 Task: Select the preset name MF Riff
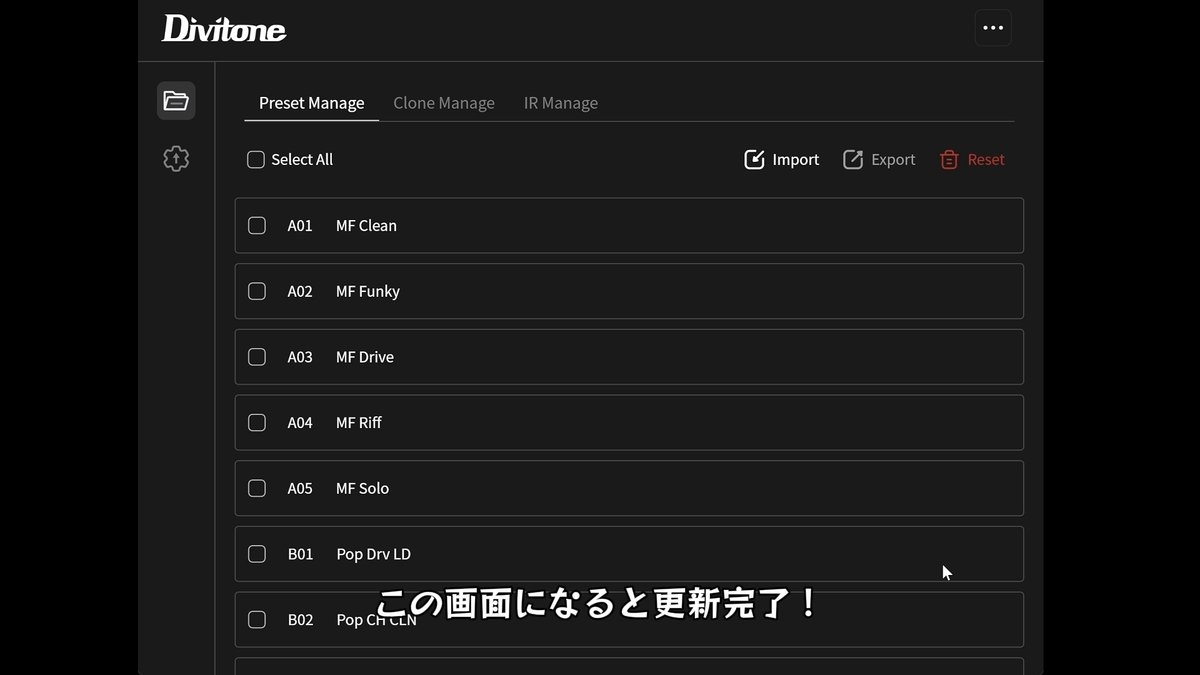click(359, 422)
